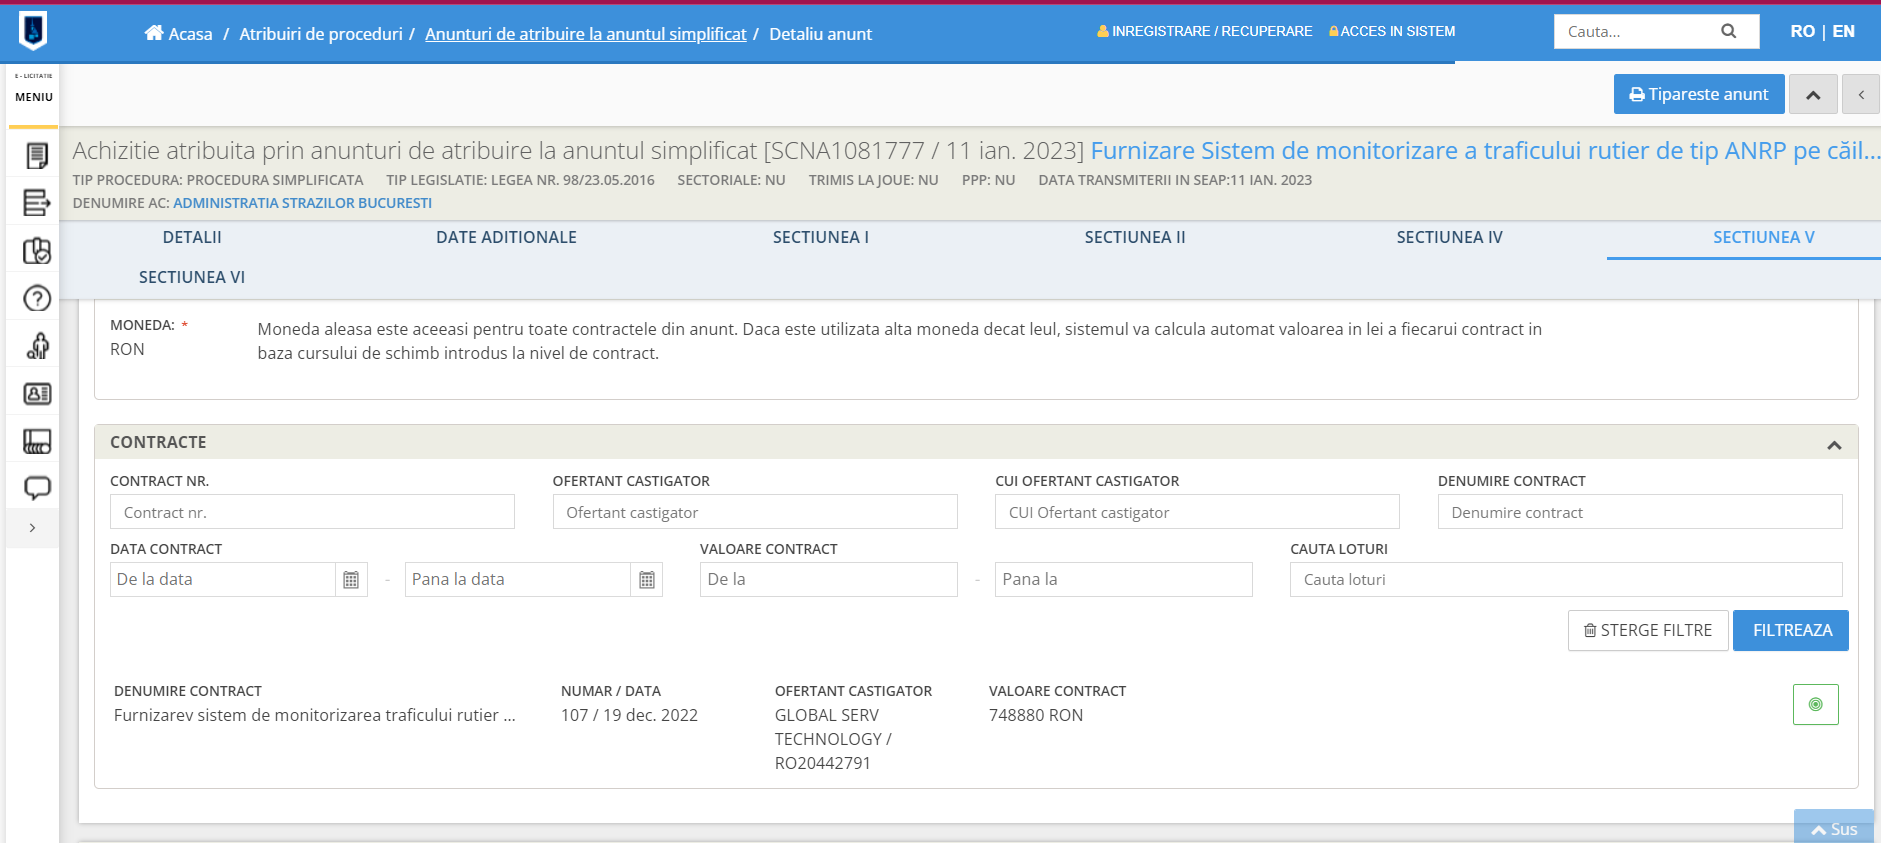Image resolution: width=1881 pixels, height=843 pixels.
Task: Click the up chevron button beside Tipareste anunt
Action: point(1812,95)
